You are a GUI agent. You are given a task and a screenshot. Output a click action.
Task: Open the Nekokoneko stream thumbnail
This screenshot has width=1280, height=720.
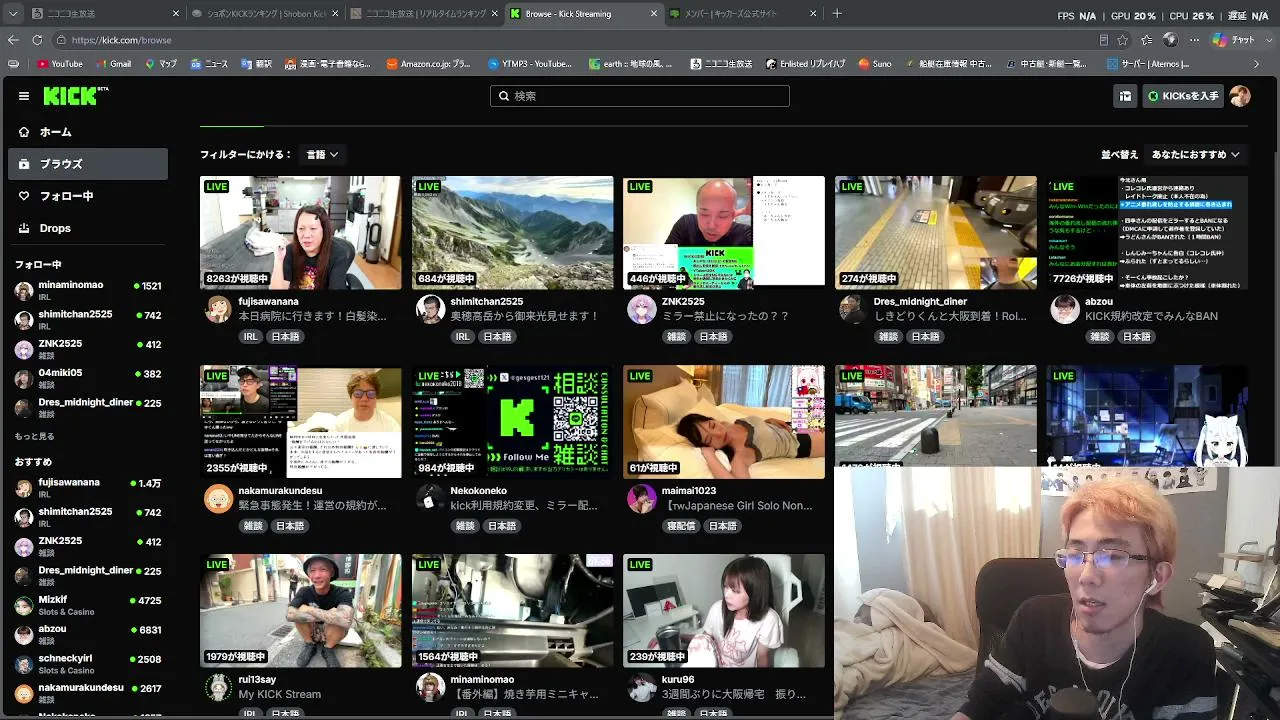(x=513, y=422)
